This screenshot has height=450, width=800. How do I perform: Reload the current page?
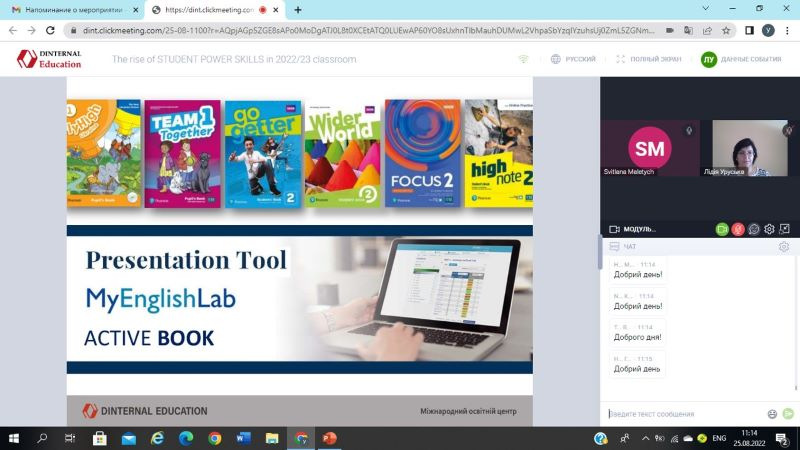50,31
